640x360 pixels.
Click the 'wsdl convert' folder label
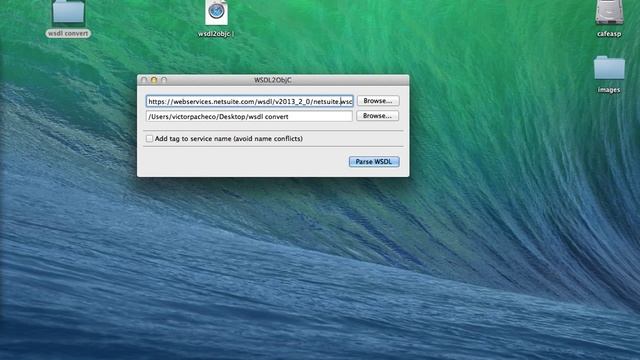[68, 33]
